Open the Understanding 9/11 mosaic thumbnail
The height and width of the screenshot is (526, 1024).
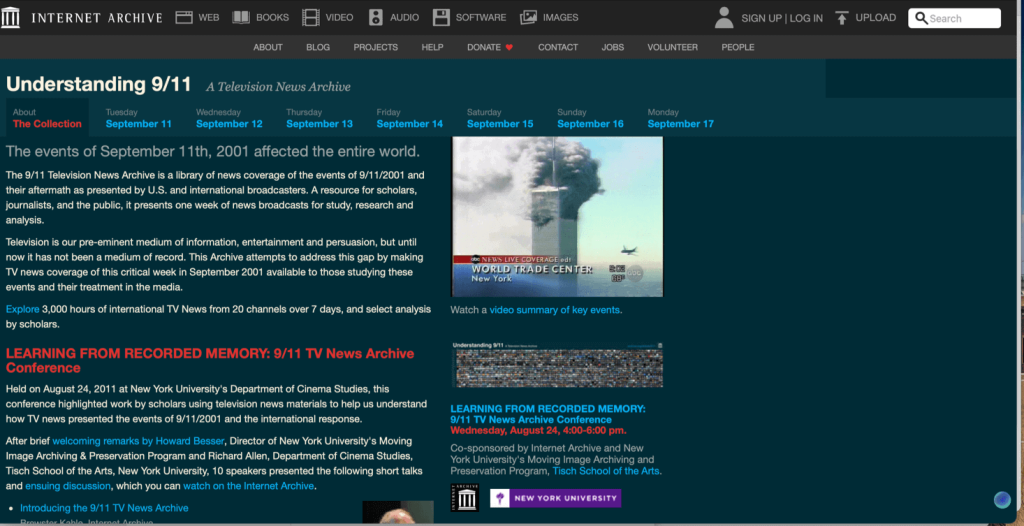[557, 364]
